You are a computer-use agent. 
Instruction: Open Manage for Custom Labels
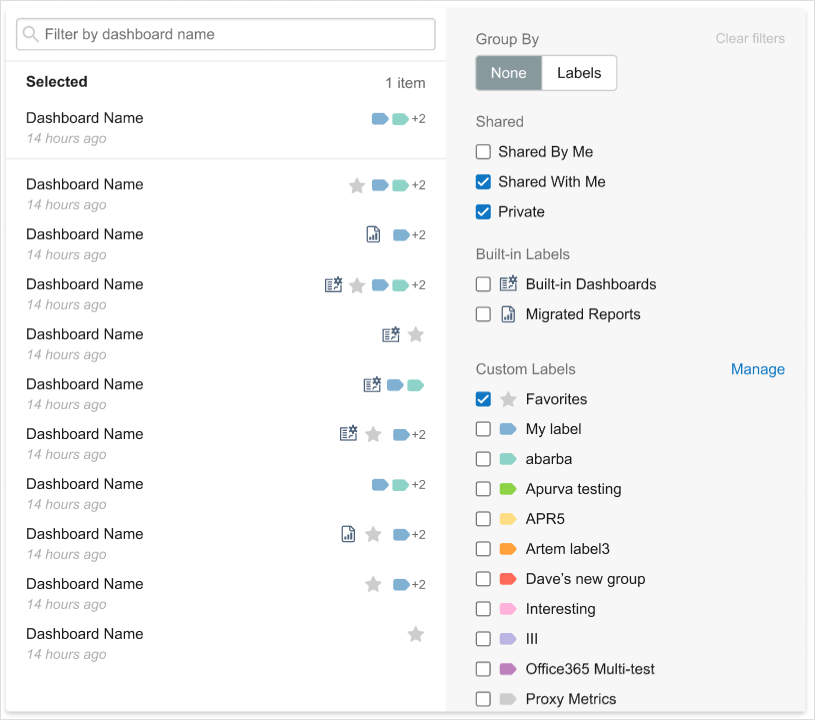pos(757,369)
